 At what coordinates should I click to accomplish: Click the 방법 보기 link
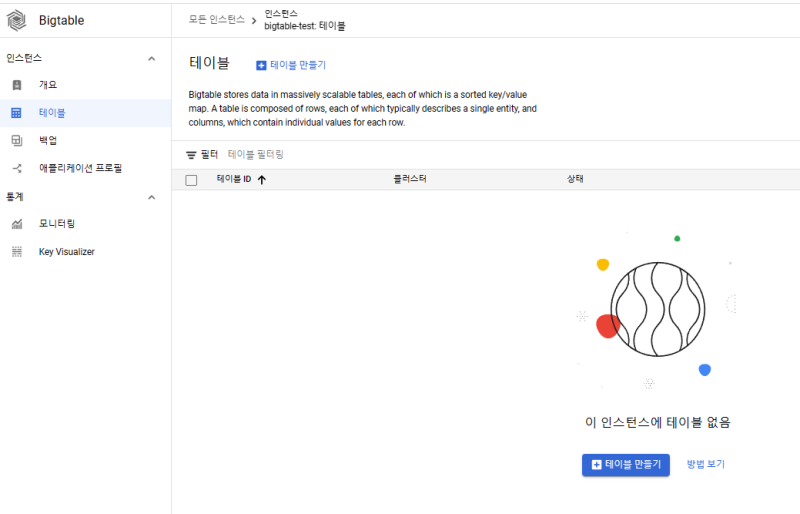(706, 464)
